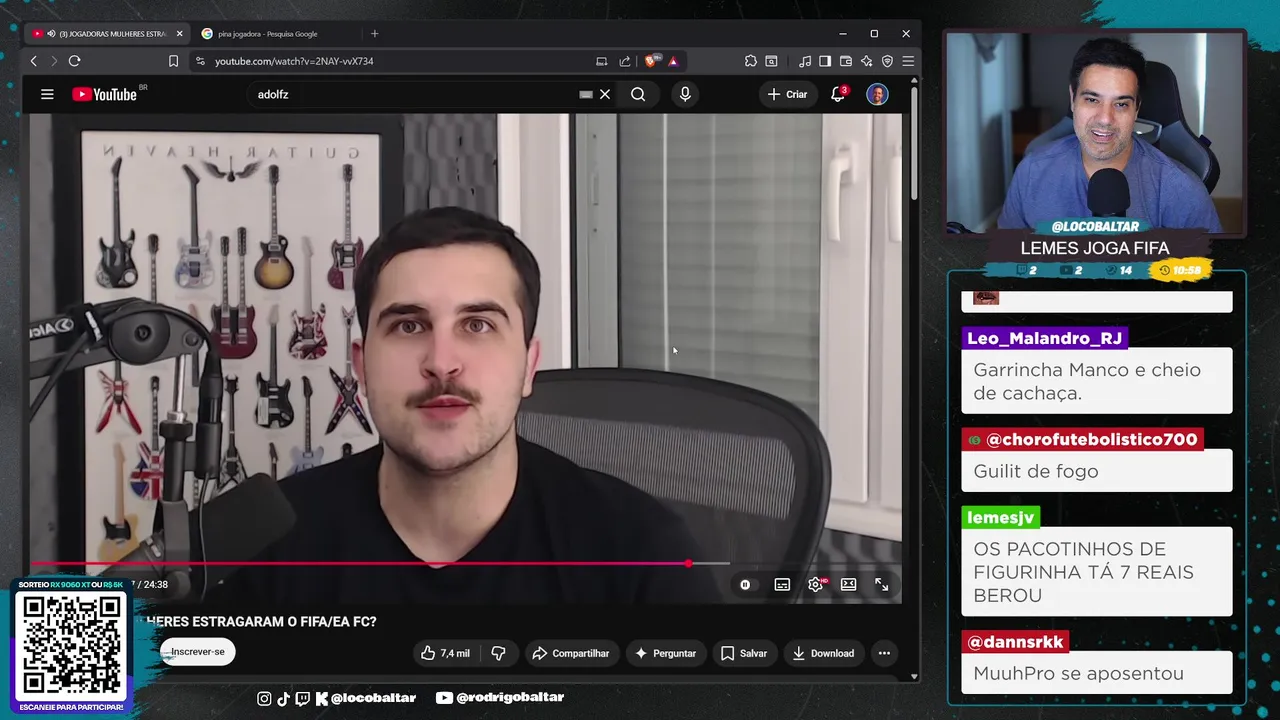Switch to the pina jogadora Google tab

(267, 33)
